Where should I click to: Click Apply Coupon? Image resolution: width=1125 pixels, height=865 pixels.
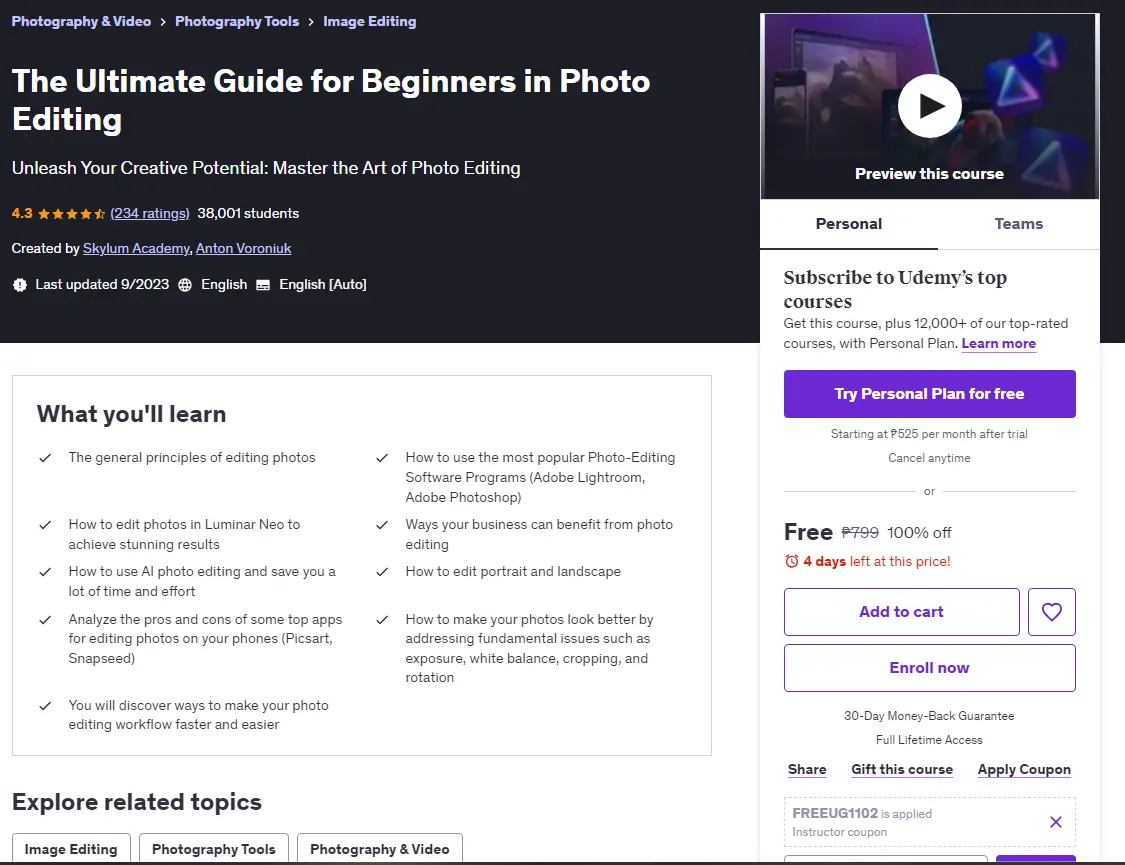pos(1024,770)
